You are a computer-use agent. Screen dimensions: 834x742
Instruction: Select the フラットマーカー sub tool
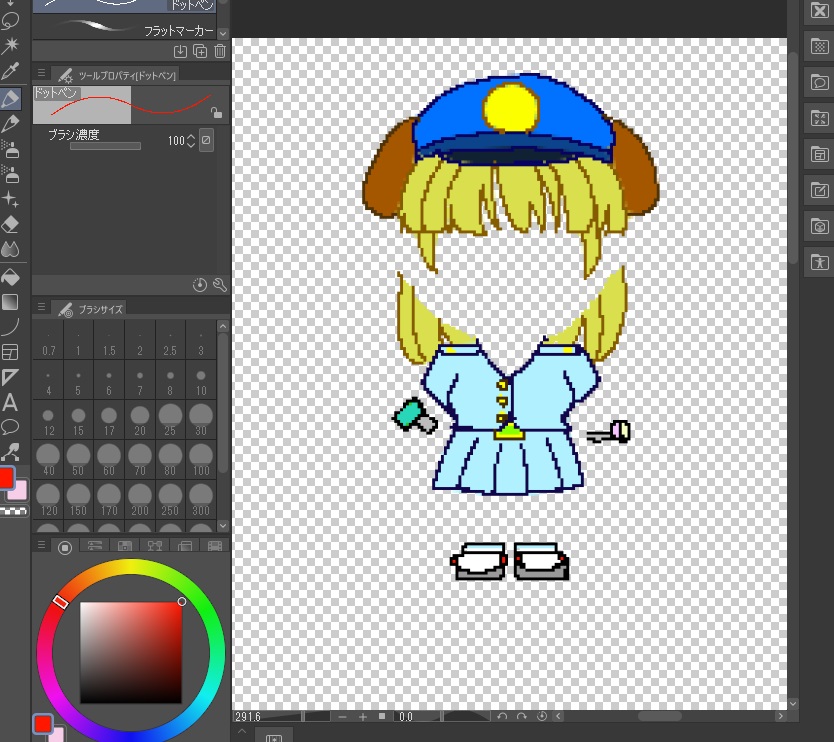pyautogui.click(x=125, y=28)
